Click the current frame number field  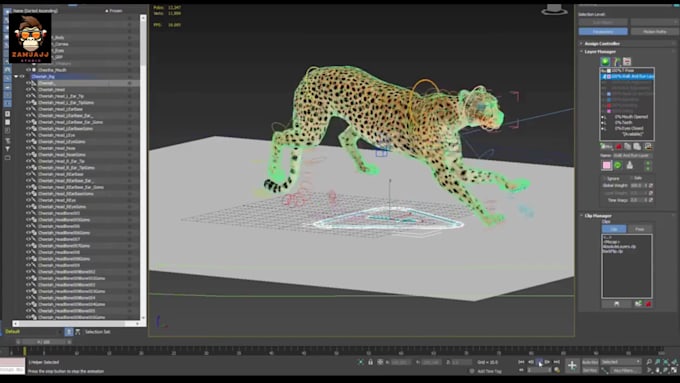coord(538,370)
